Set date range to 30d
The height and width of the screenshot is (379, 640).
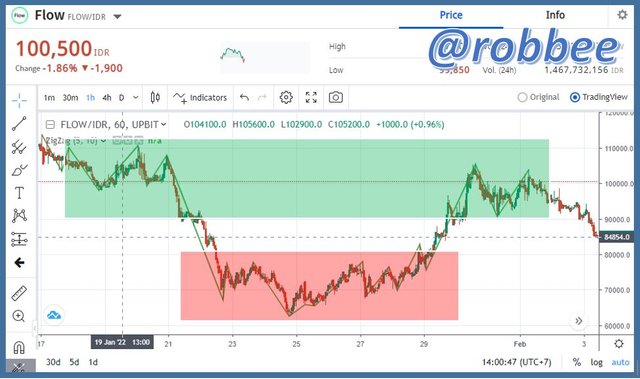[x=53, y=362]
